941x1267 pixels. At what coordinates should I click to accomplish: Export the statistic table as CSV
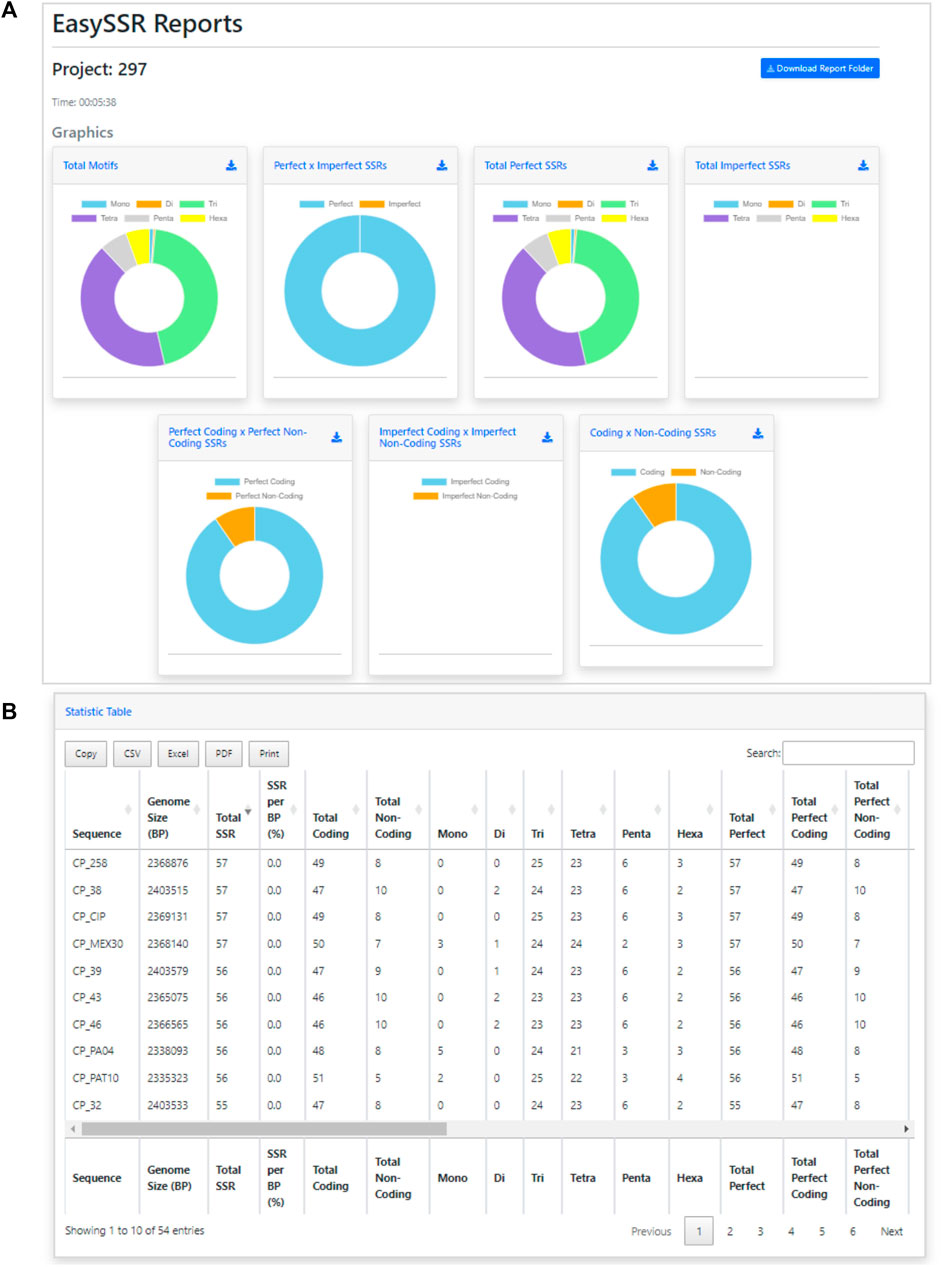[132, 754]
